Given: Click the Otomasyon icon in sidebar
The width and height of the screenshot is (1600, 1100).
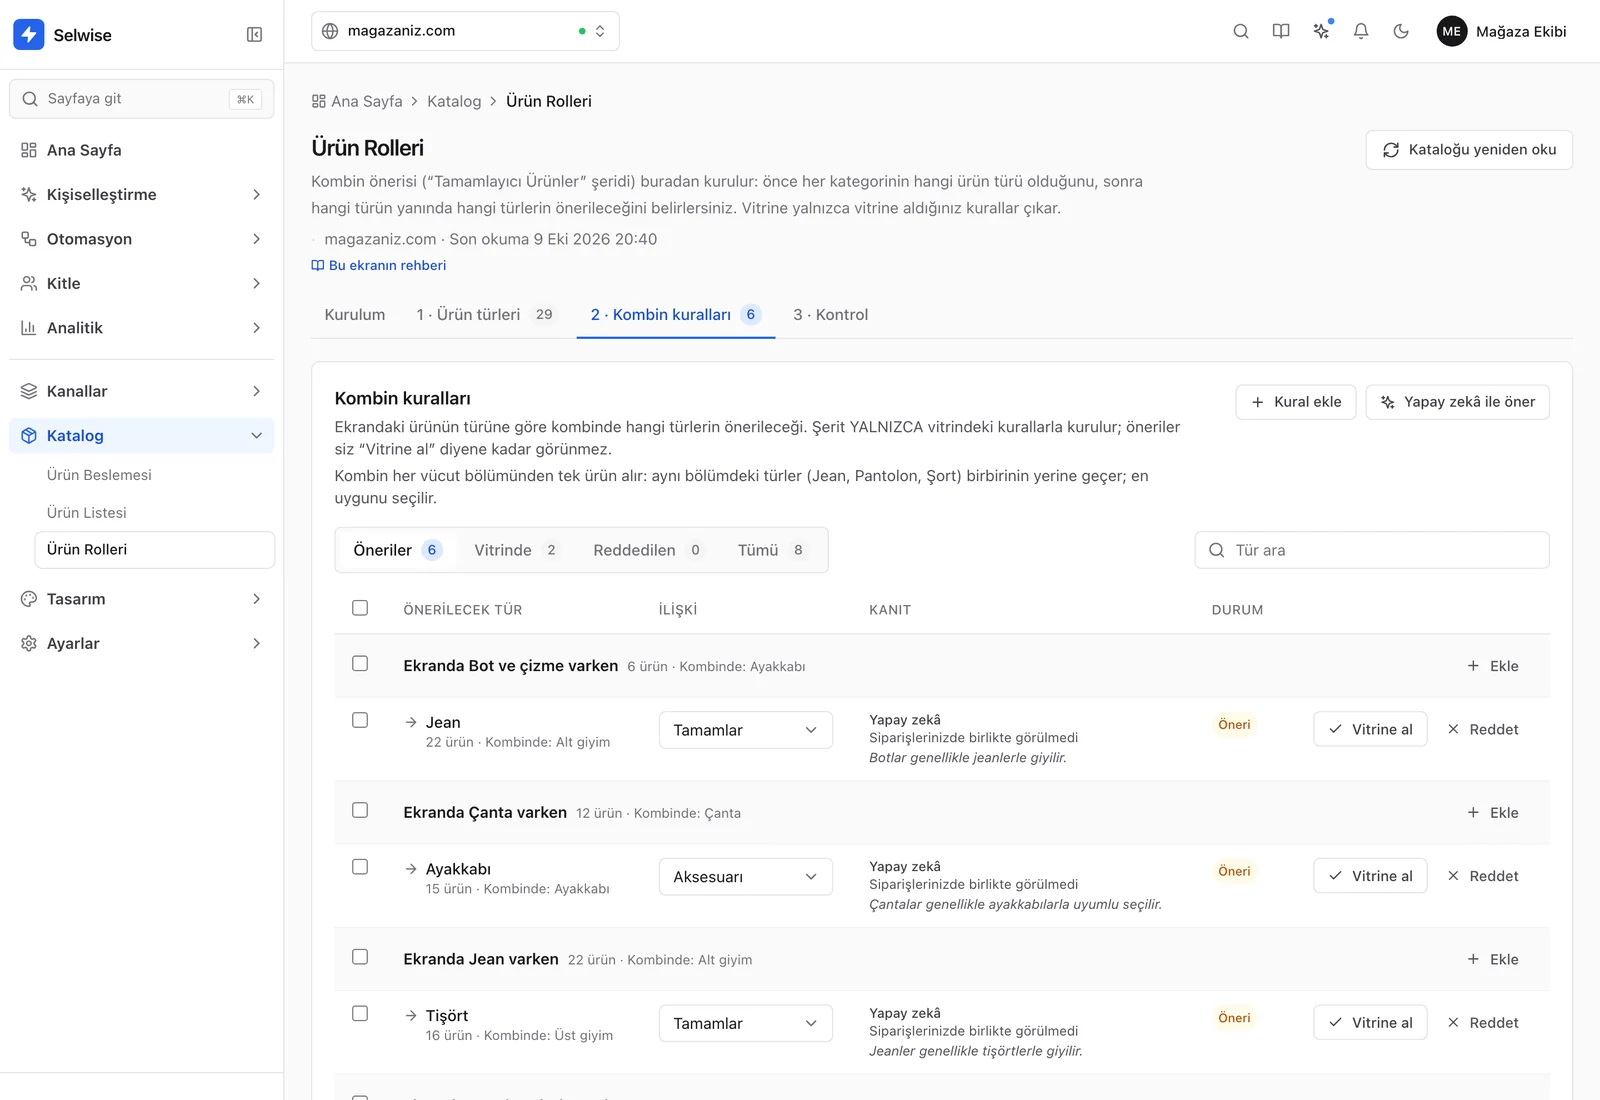Looking at the screenshot, I should click(29, 239).
